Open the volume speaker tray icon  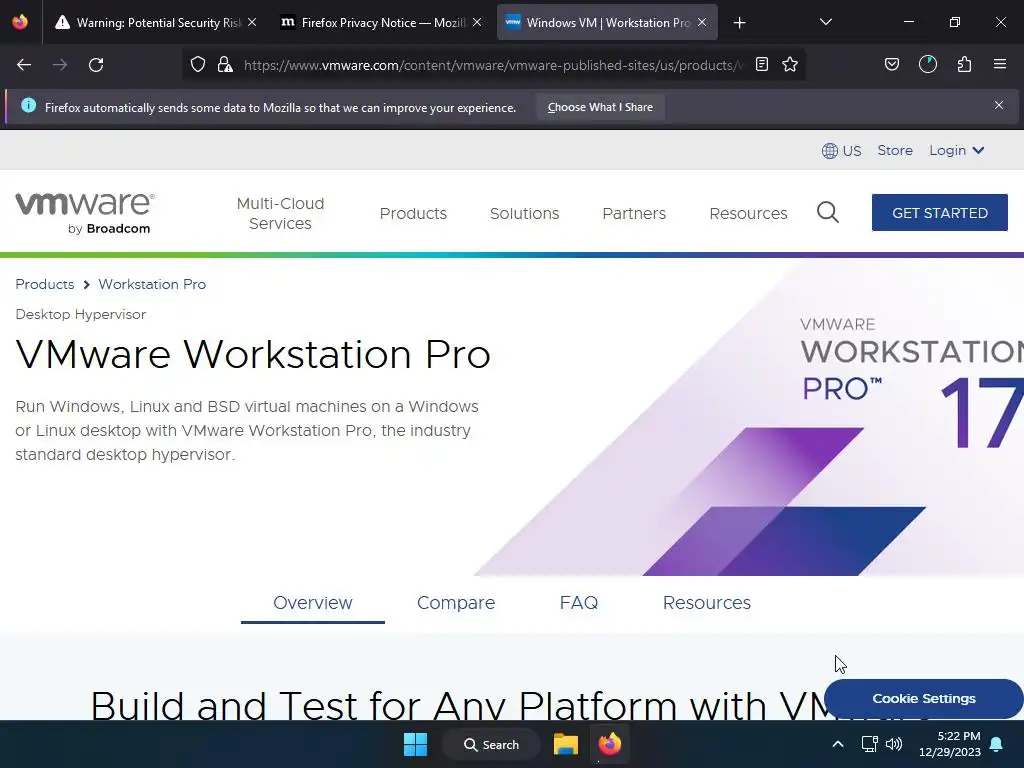coord(893,744)
